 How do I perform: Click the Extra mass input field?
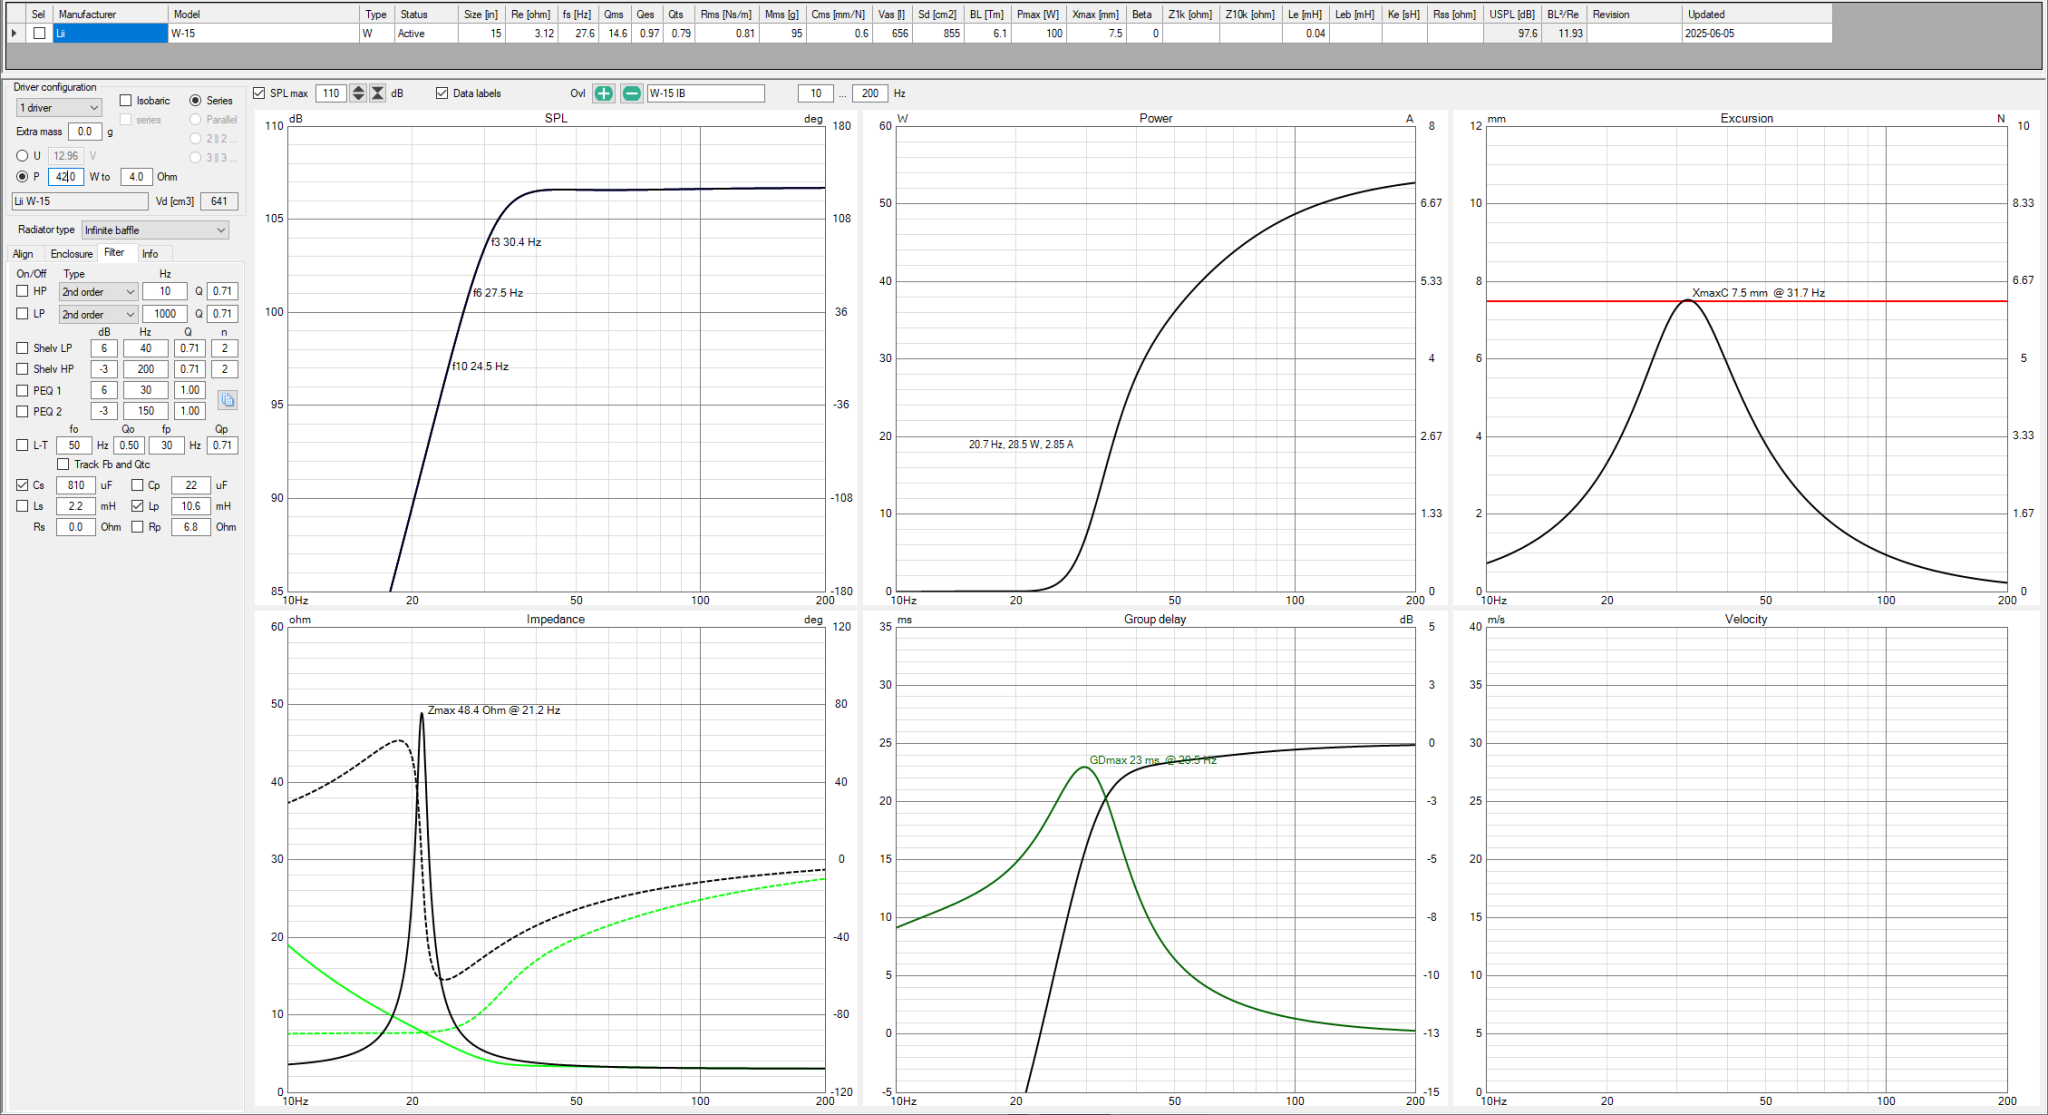85,132
